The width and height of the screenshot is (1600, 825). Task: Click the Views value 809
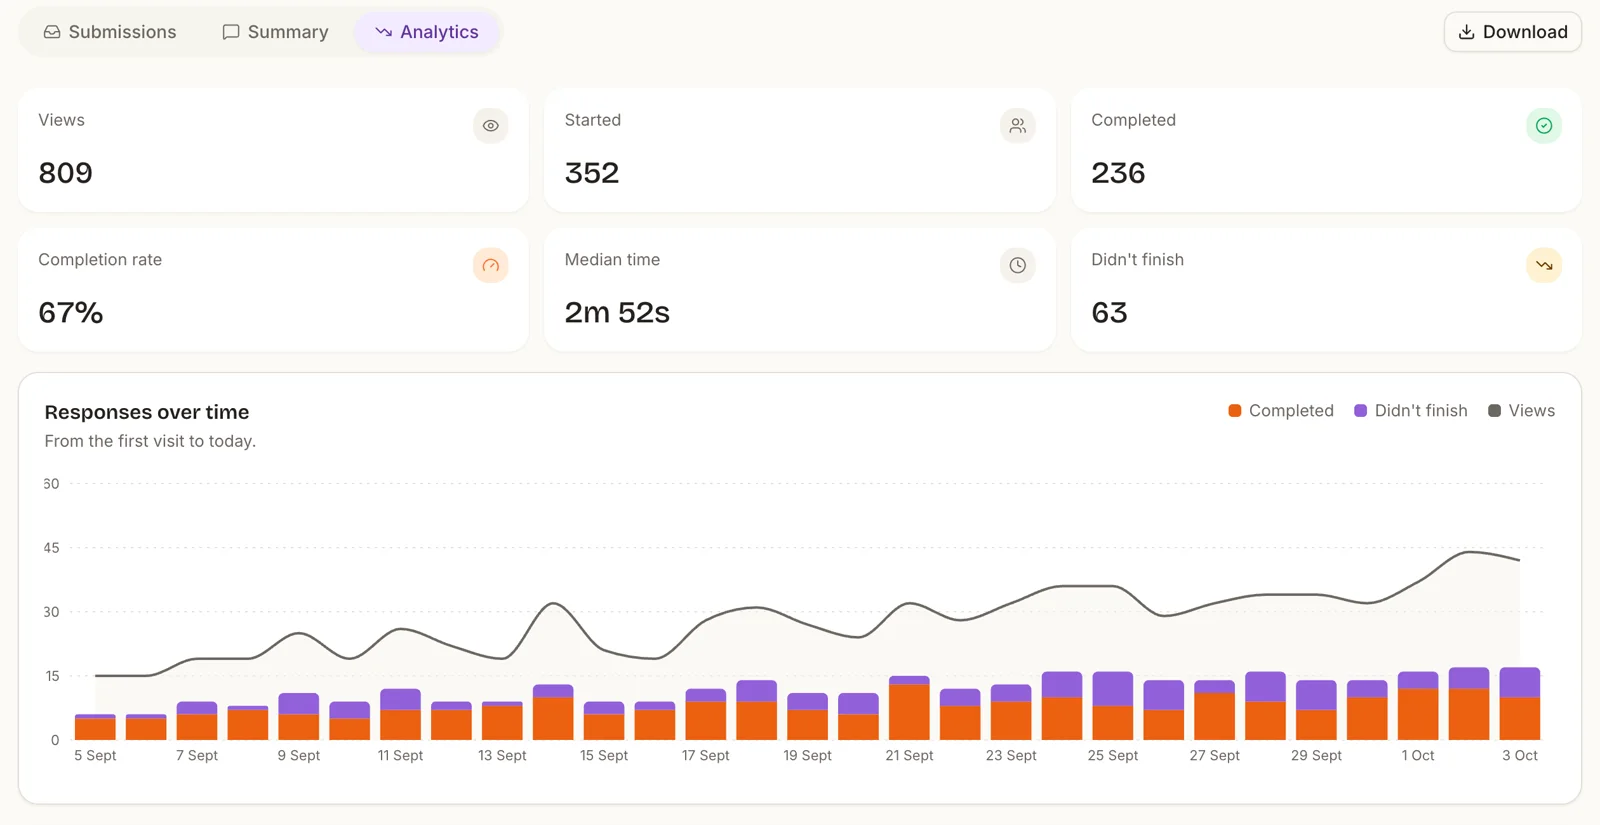(66, 173)
